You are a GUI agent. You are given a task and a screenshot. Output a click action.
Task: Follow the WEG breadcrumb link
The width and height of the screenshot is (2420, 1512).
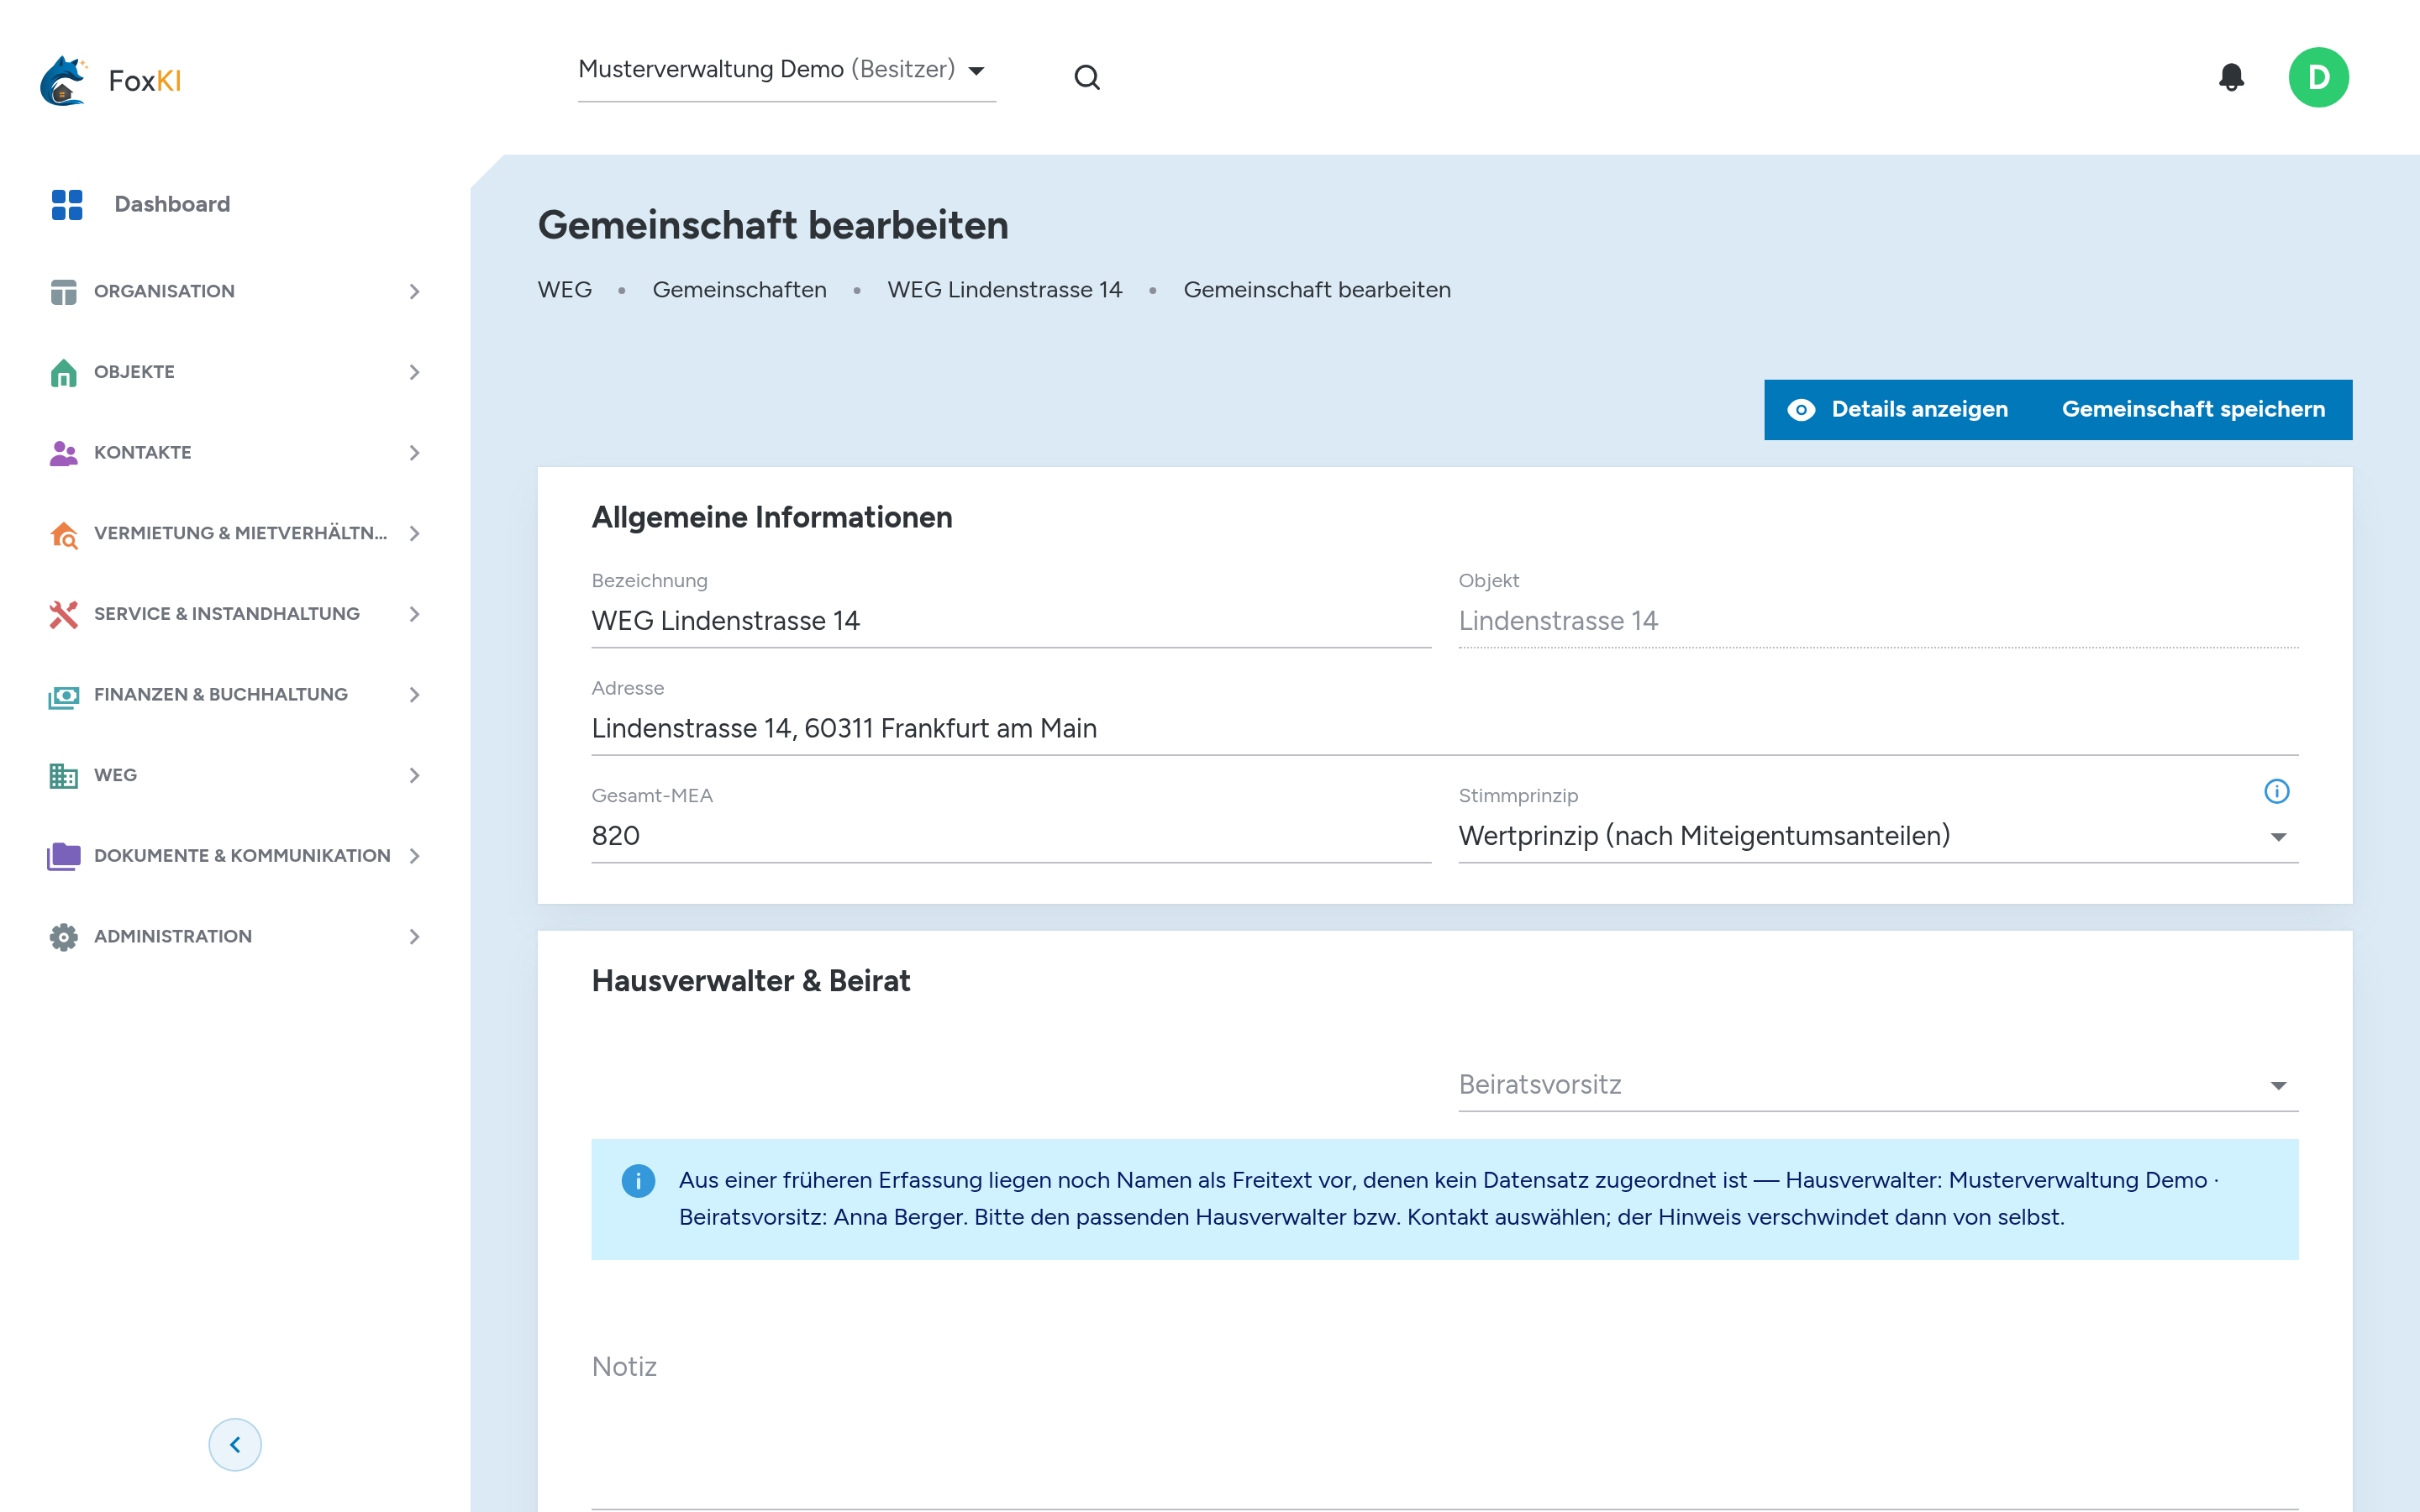click(565, 290)
